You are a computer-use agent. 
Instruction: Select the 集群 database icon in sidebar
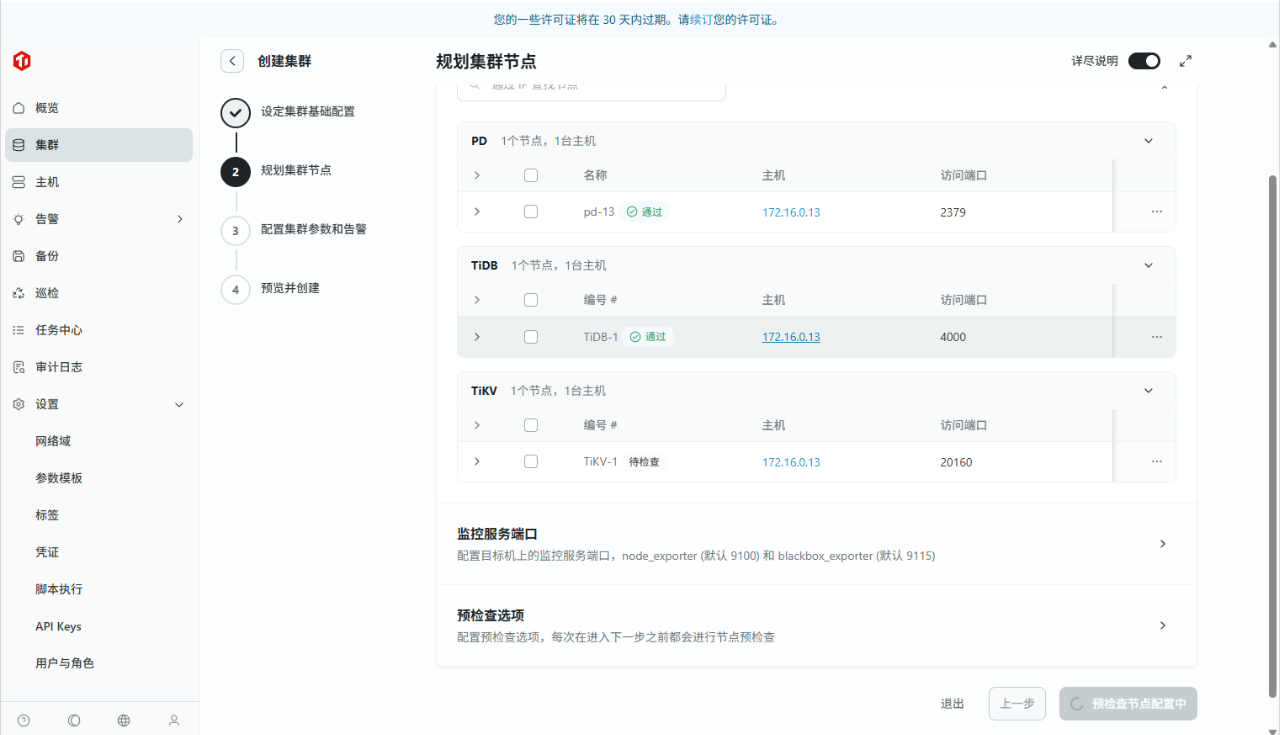[18, 145]
